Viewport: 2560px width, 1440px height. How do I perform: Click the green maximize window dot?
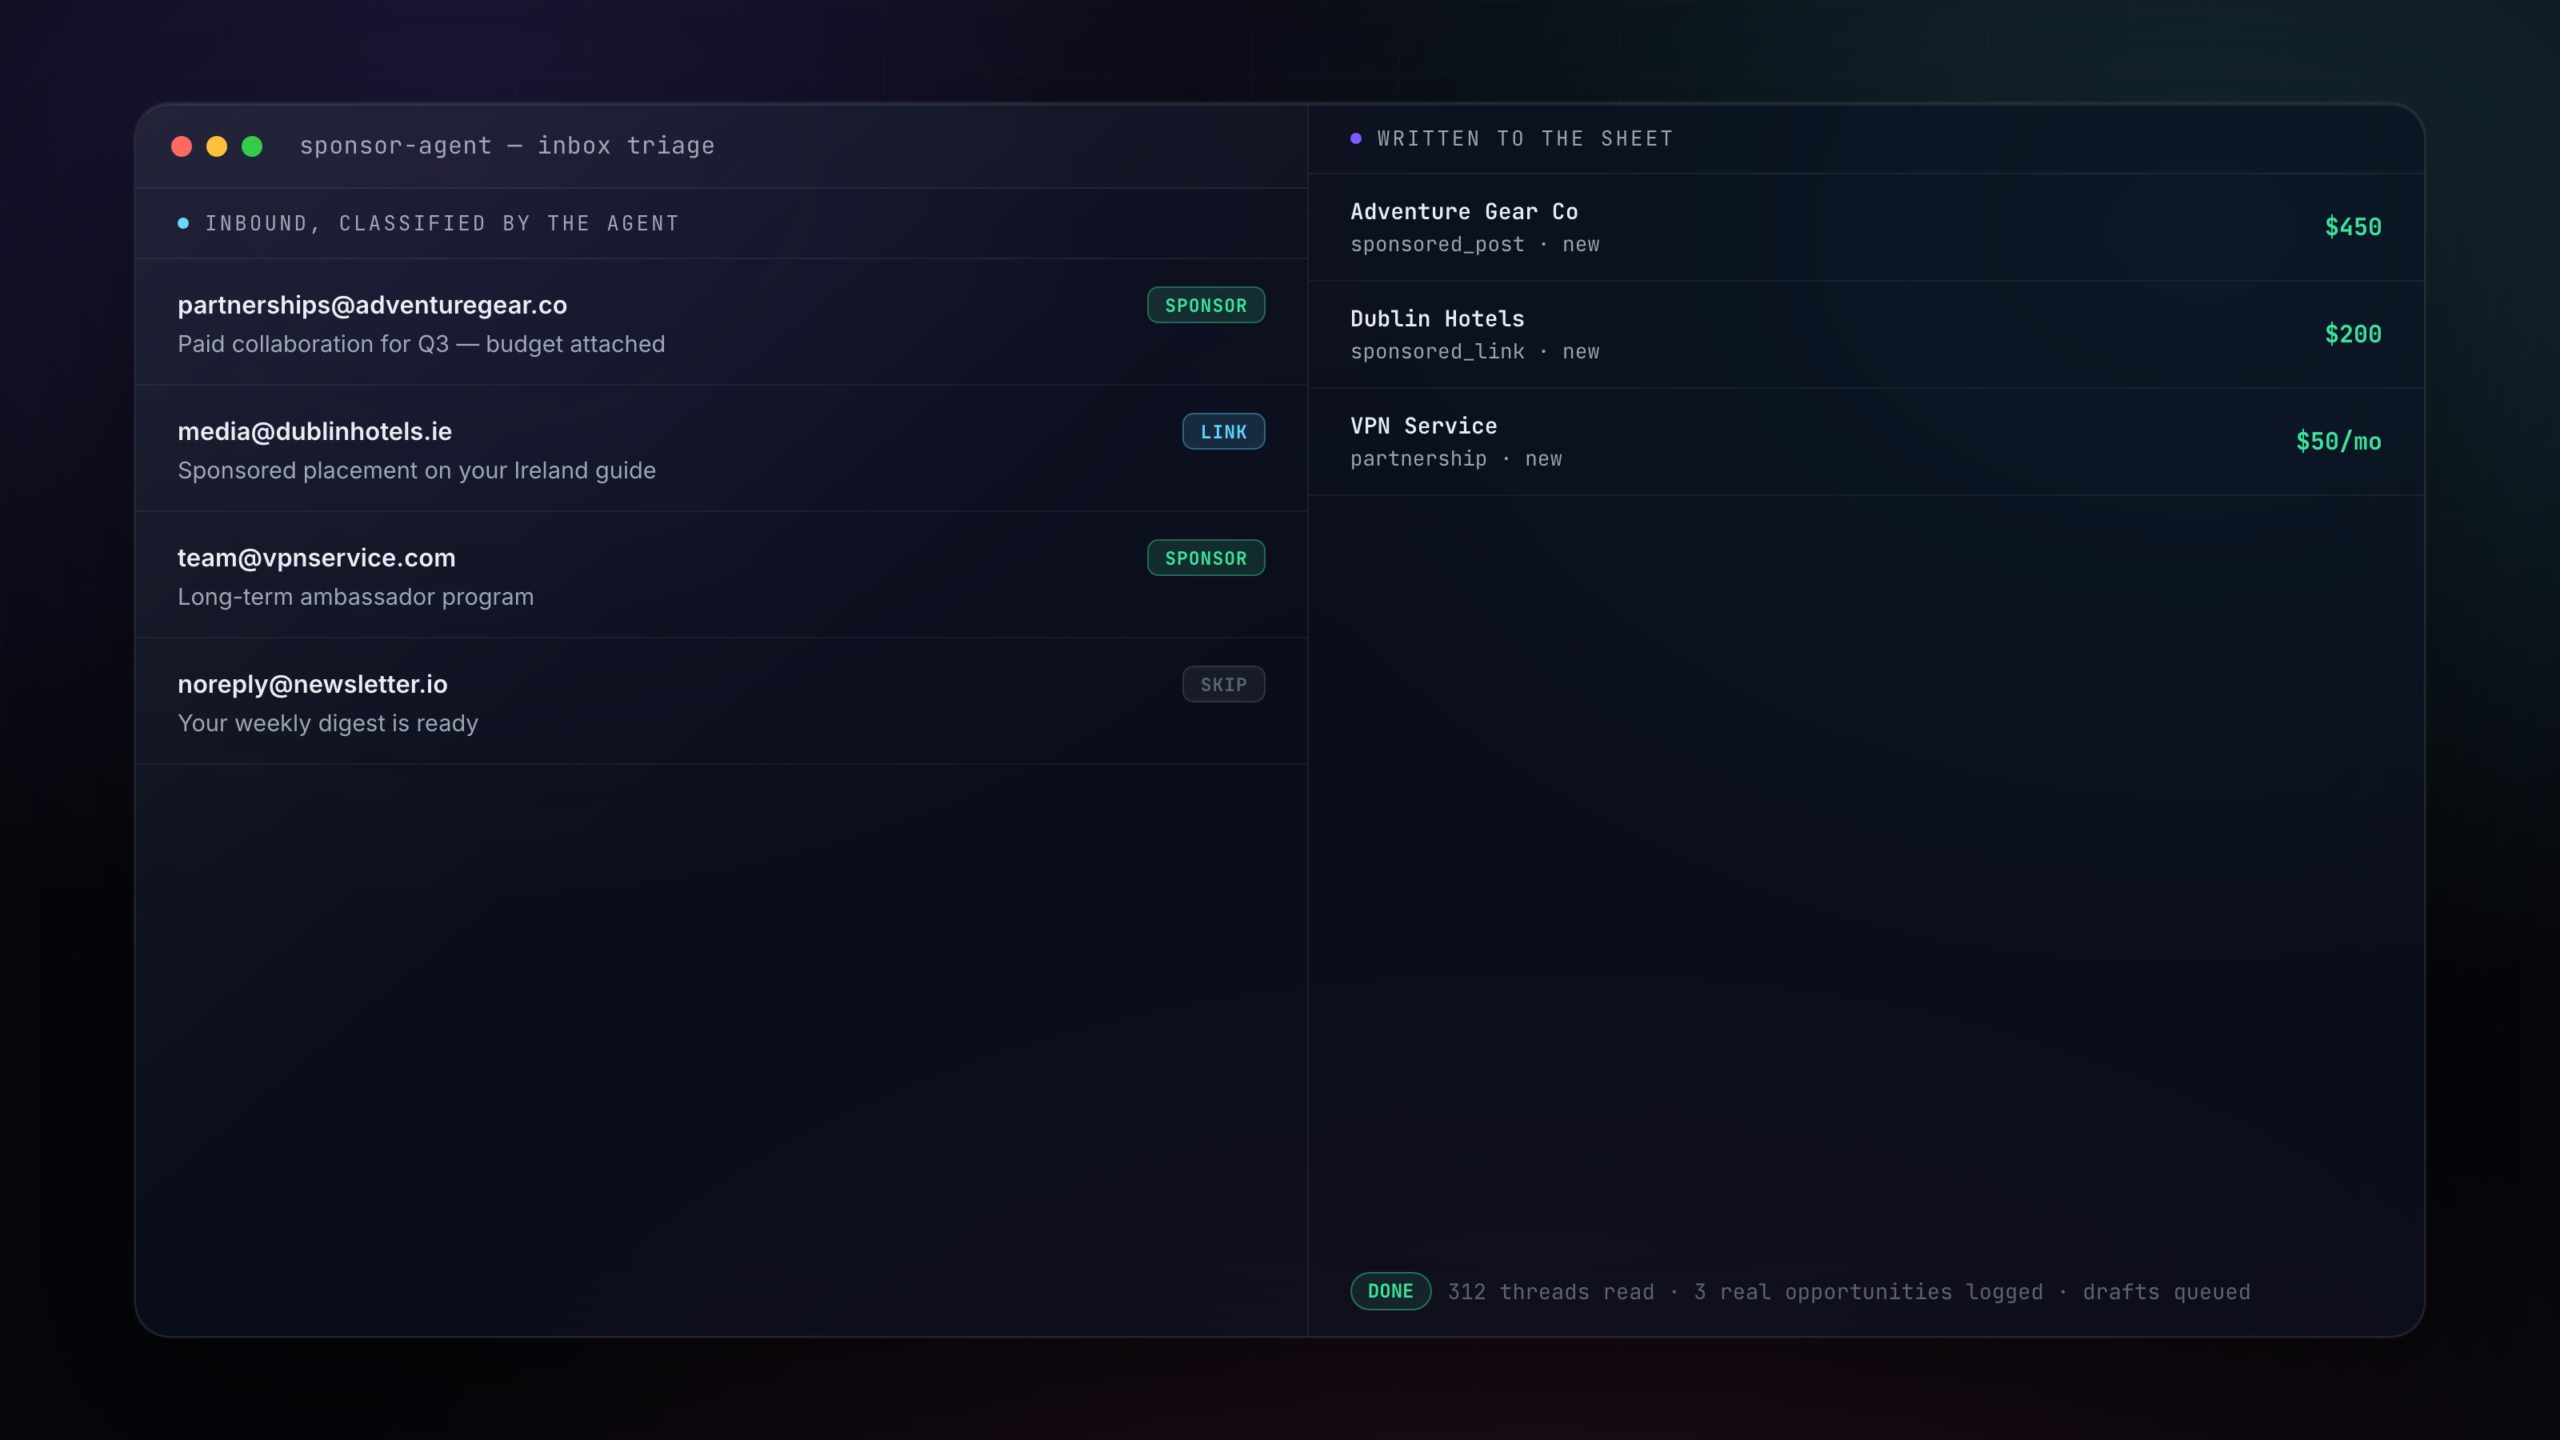[252, 146]
